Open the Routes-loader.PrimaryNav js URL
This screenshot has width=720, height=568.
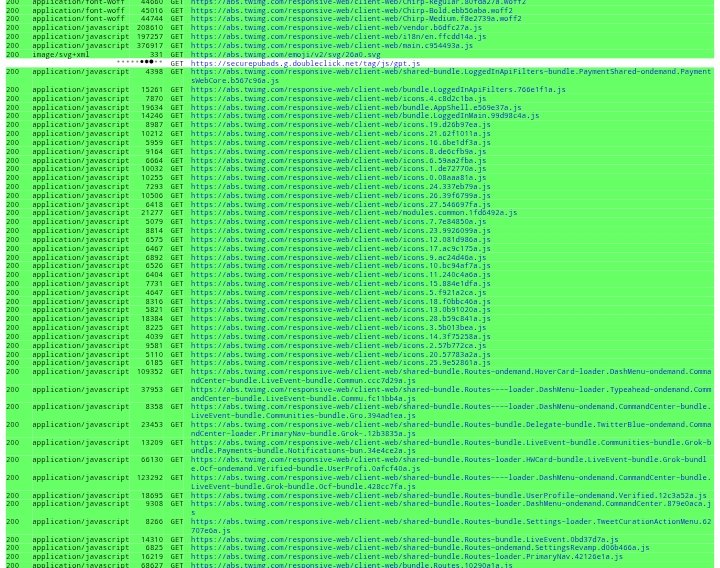pyautogui.click(x=407, y=557)
